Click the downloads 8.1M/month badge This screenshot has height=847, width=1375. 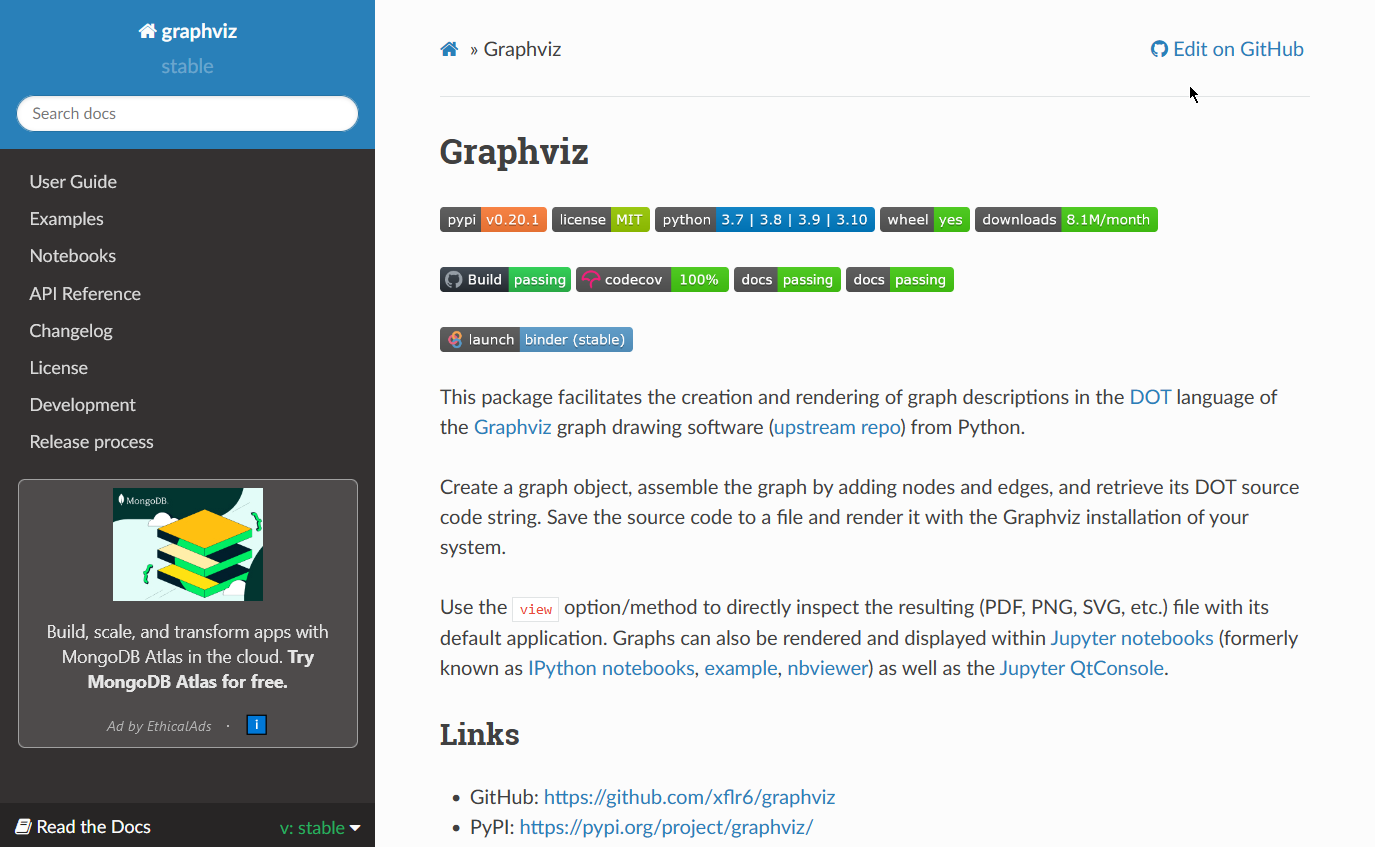pyautogui.click(x=1066, y=219)
